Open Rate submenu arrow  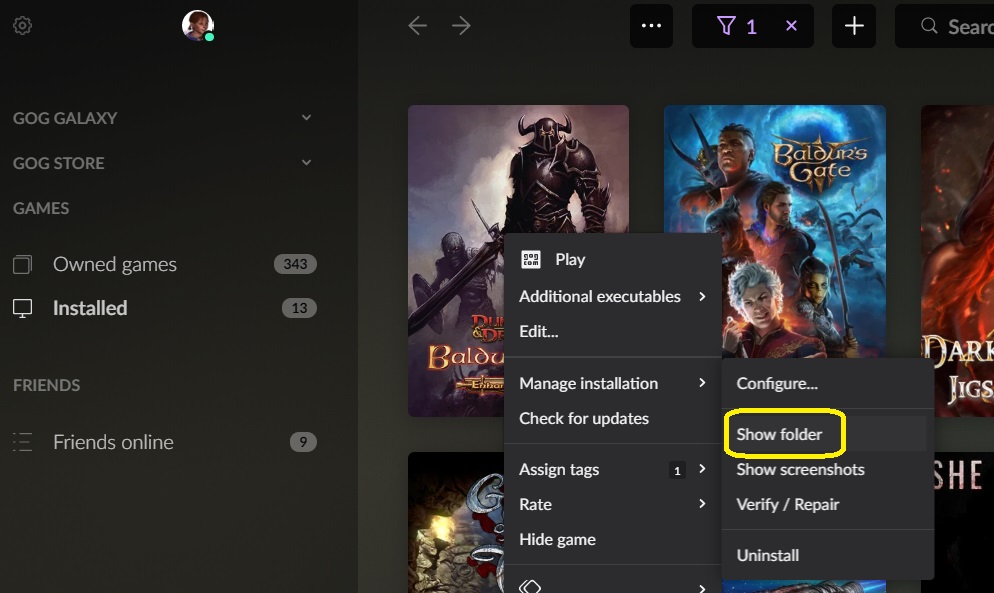point(702,504)
